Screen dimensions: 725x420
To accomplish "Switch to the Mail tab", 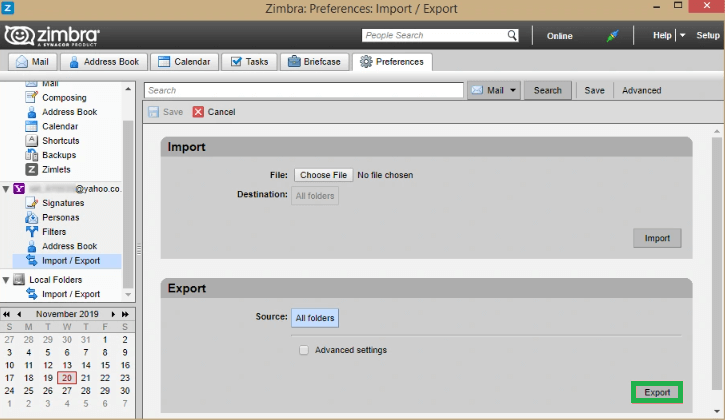I will pos(32,62).
